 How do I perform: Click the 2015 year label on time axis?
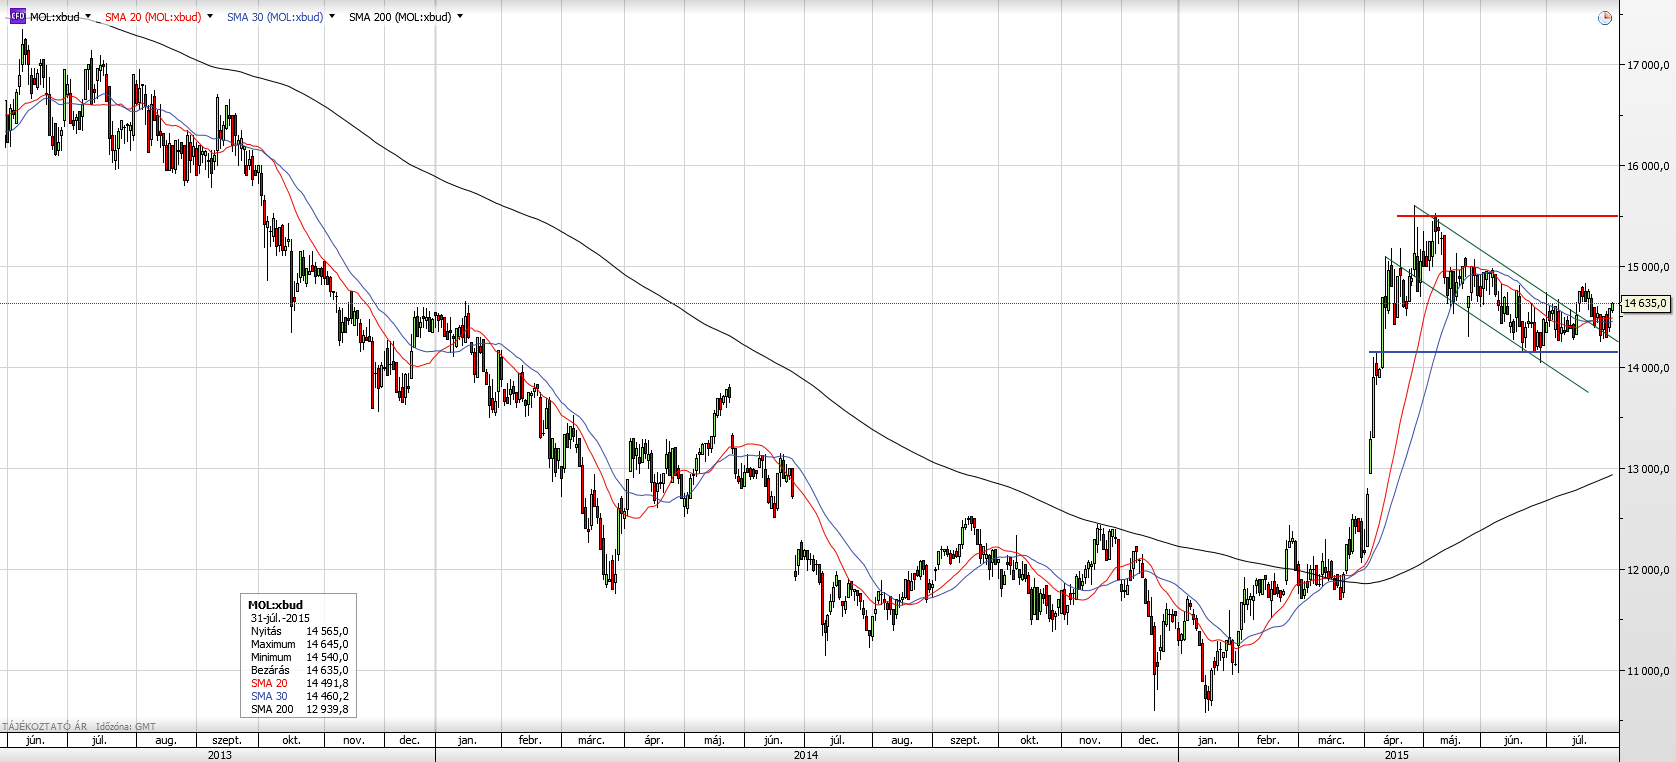[1397, 755]
